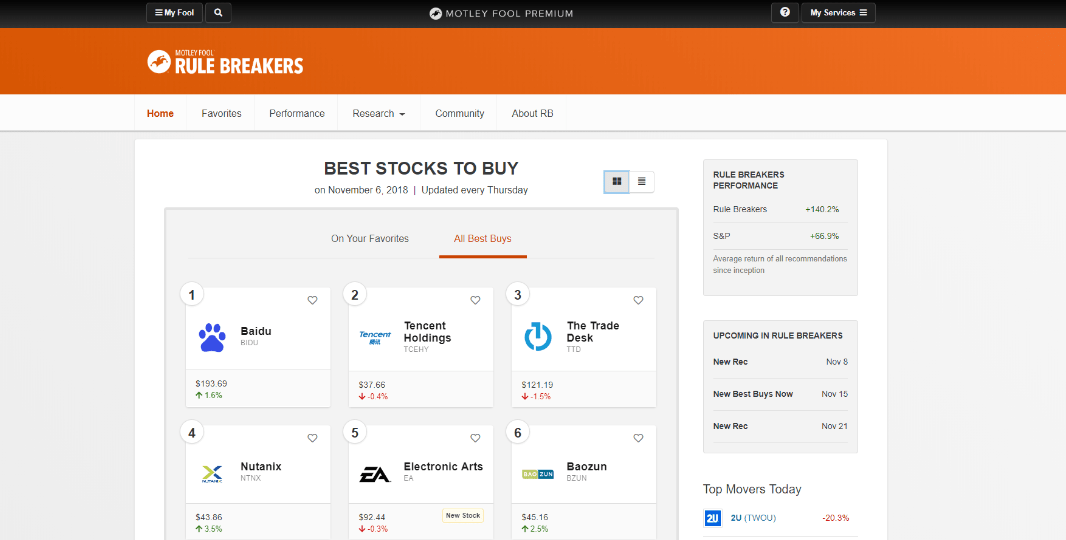This screenshot has height=540, width=1066.
Task: Click the 2U -20.3% change value
Action: click(x=836, y=518)
